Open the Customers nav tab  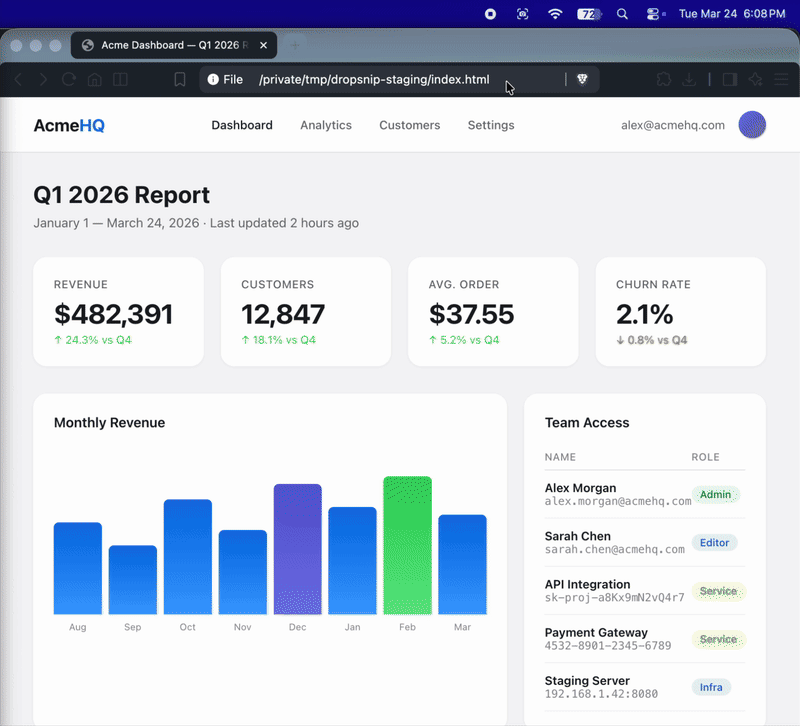pyautogui.click(x=409, y=125)
